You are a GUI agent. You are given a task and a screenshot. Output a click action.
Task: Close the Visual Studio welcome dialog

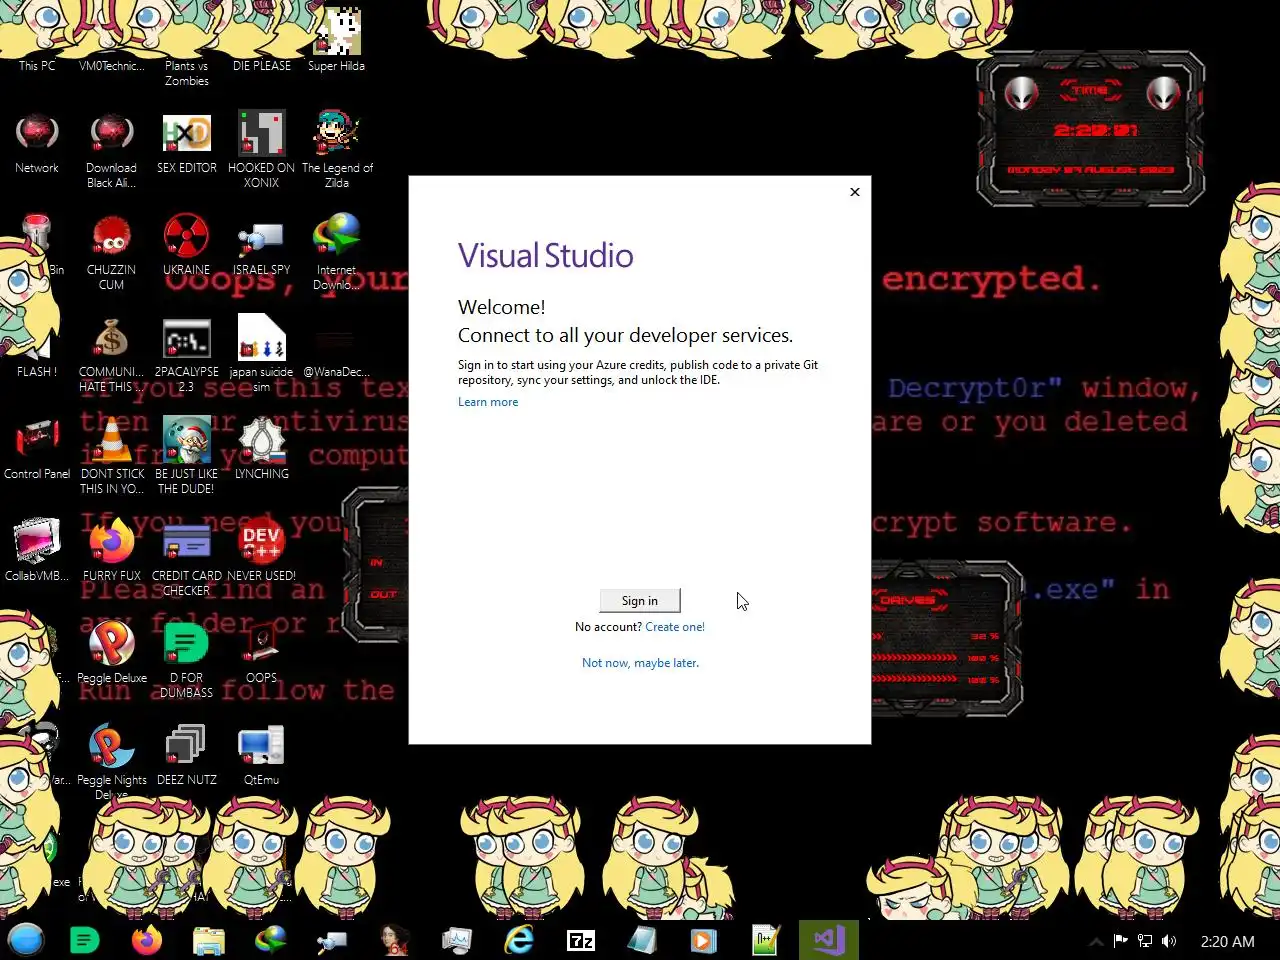coord(854,192)
